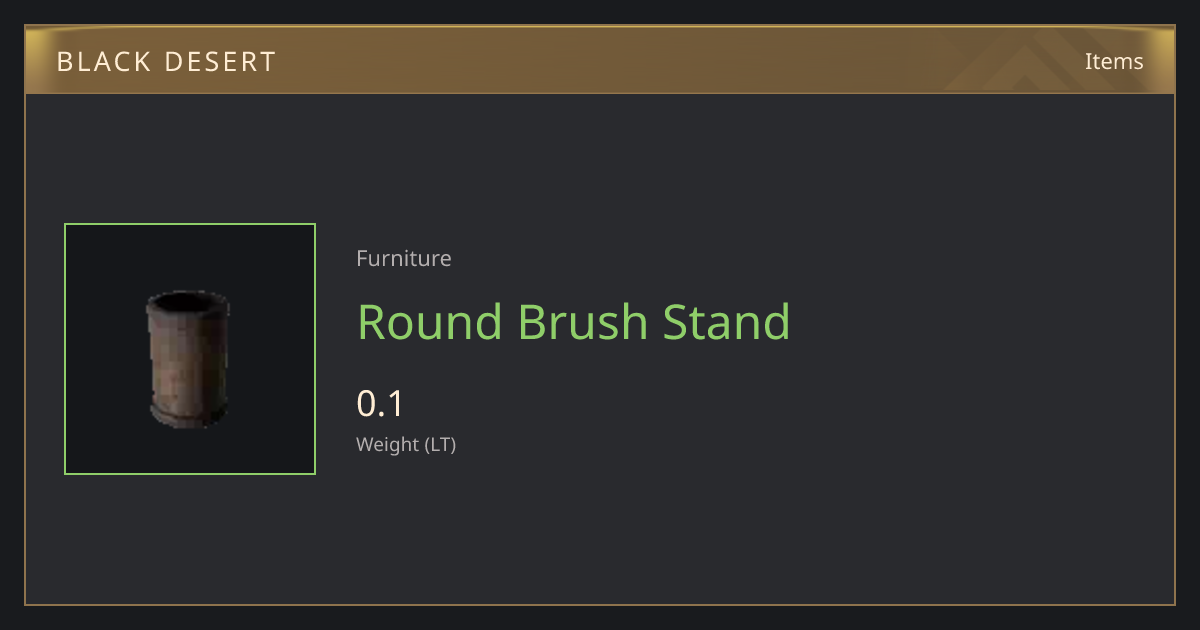Click the 0.1 weight value
1200x630 pixels.
point(380,404)
